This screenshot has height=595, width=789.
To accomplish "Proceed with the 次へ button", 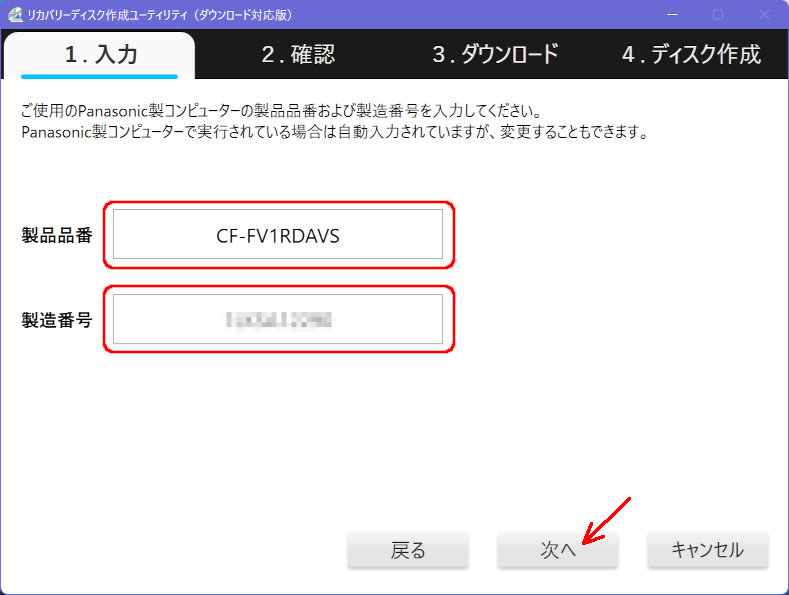I will pos(558,550).
